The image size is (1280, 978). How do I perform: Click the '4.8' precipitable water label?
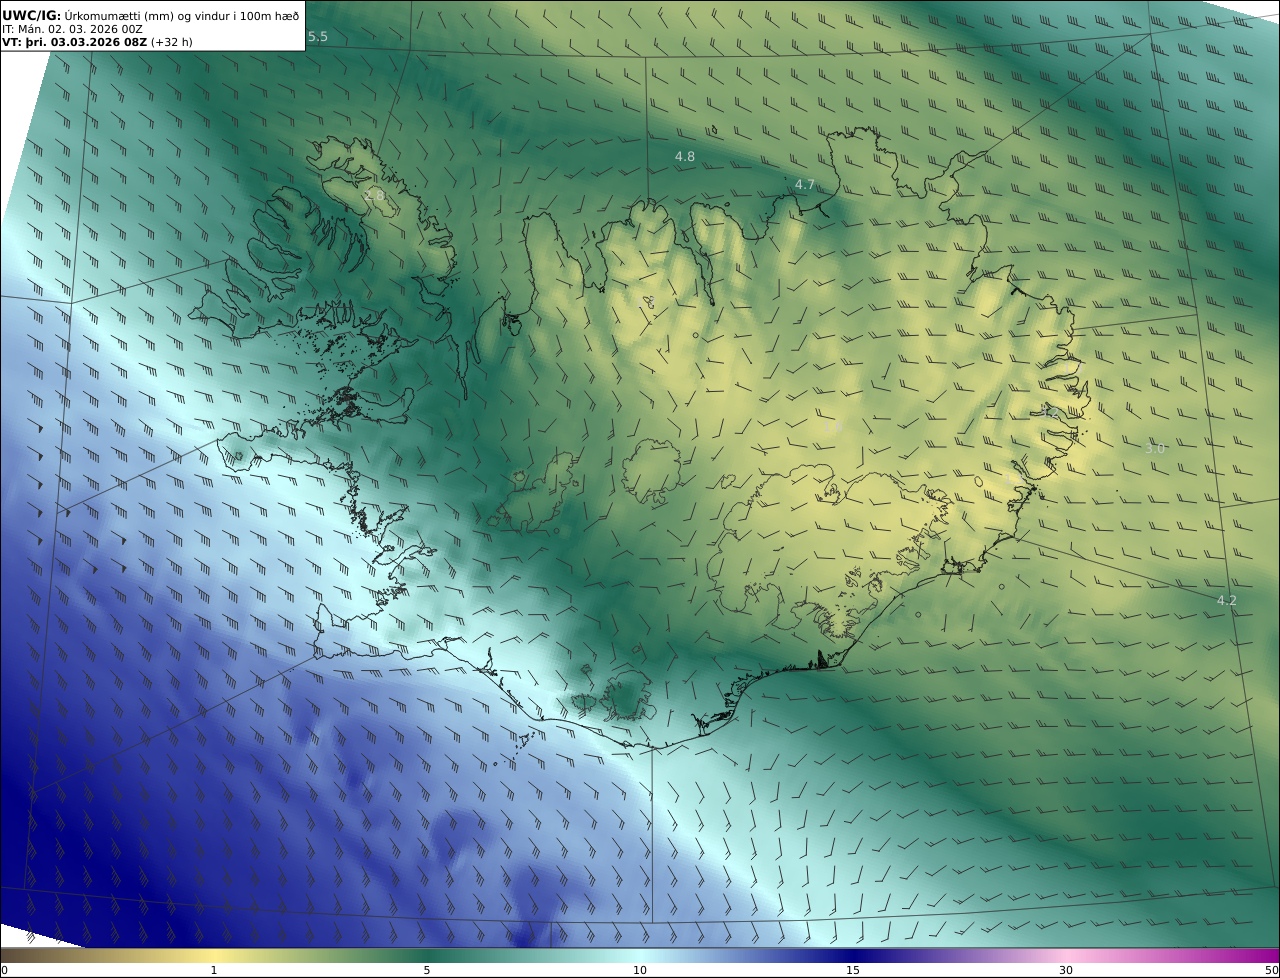pos(685,157)
